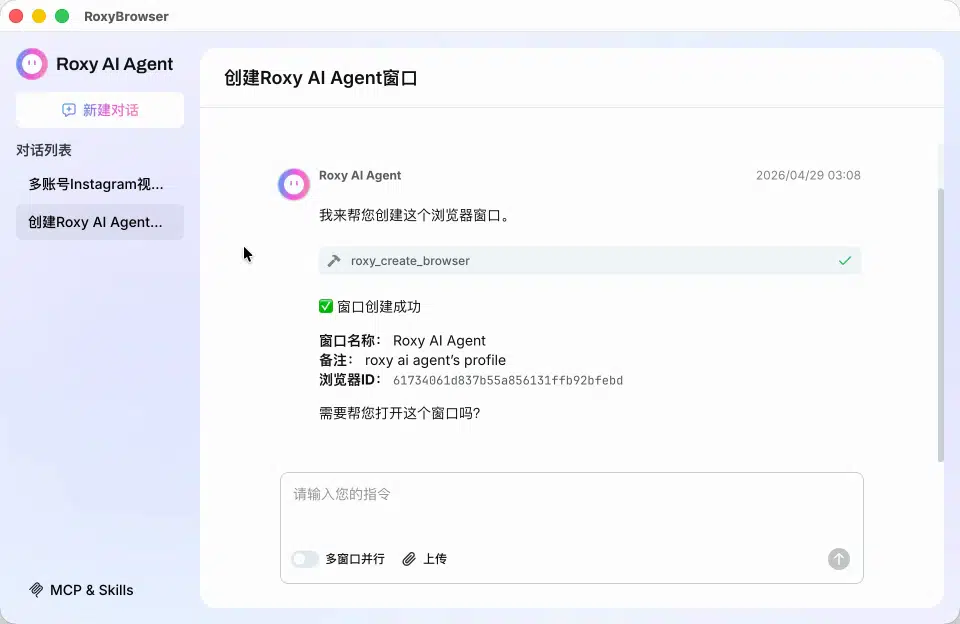Click the timestamp 2026/04/29 03:08
The image size is (960, 624).
pyautogui.click(x=808, y=175)
